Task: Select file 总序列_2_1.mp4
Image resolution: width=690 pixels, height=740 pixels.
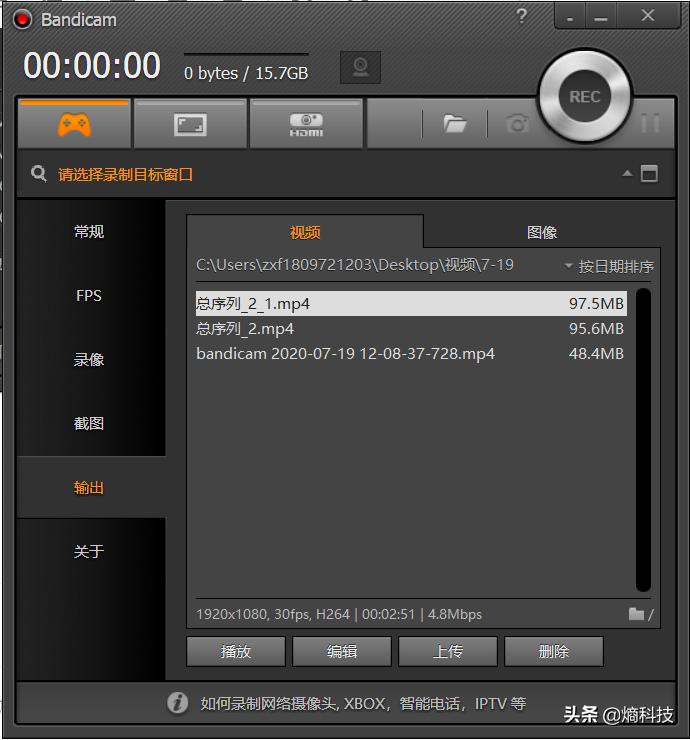Action: tap(411, 303)
